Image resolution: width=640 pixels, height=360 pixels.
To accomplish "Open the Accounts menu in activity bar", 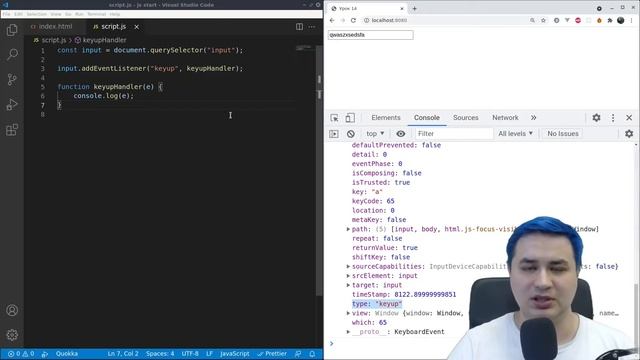I will (x=12, y=310).
